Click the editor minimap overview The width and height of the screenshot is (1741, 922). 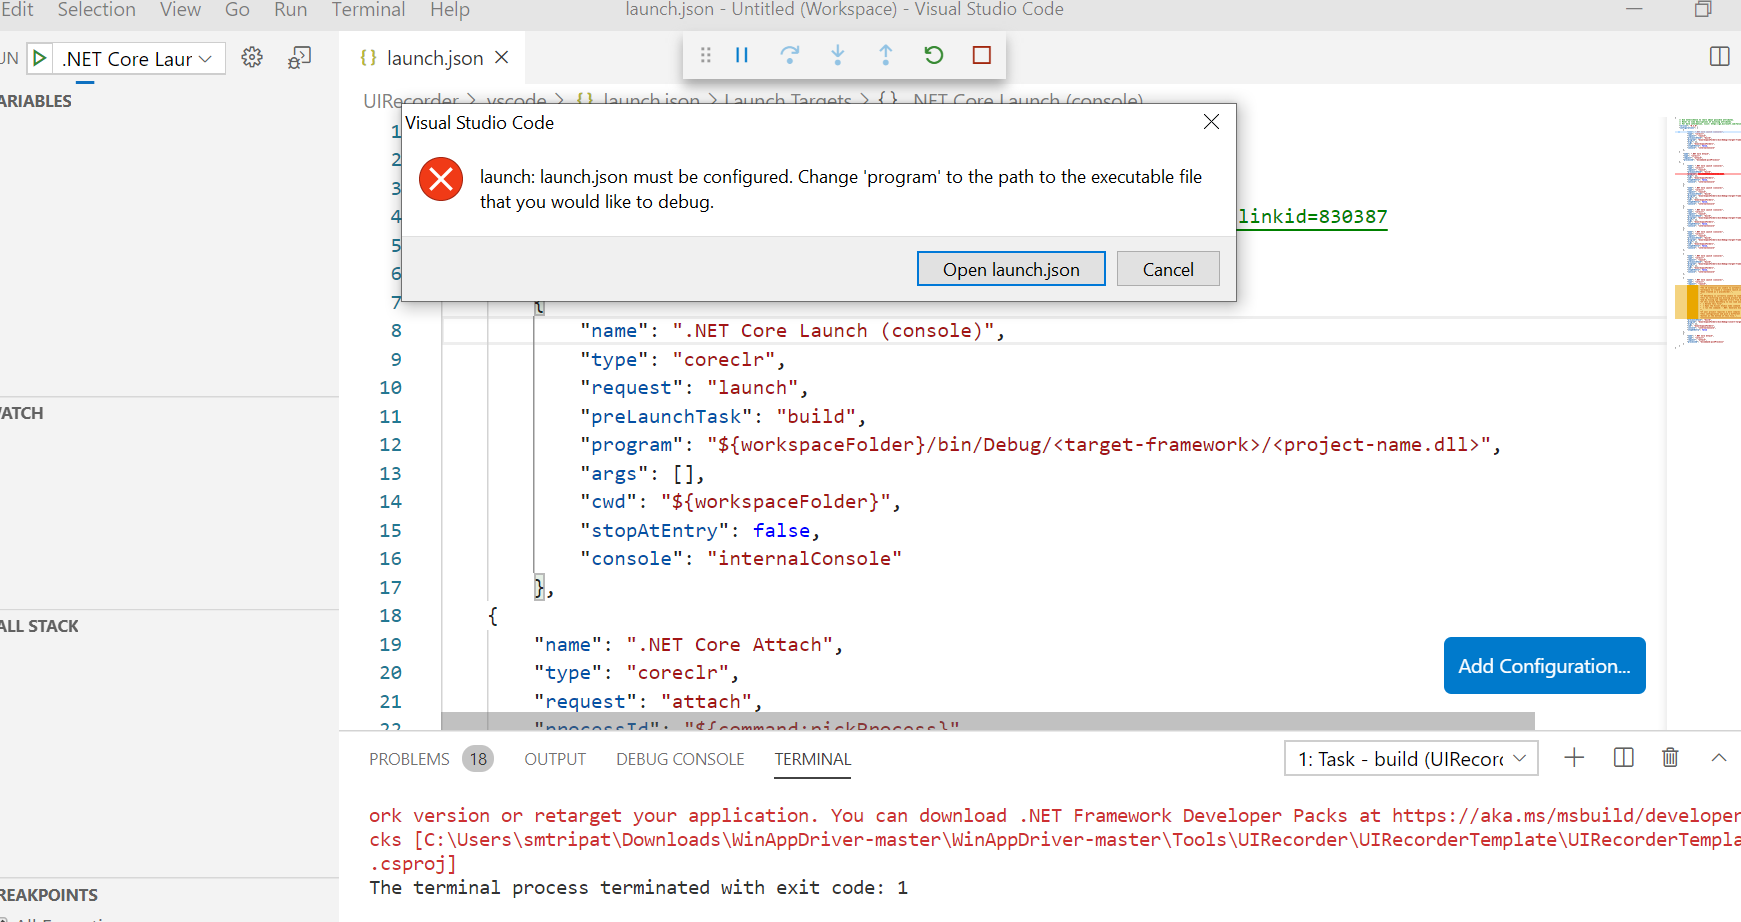tap(1707, 232)
